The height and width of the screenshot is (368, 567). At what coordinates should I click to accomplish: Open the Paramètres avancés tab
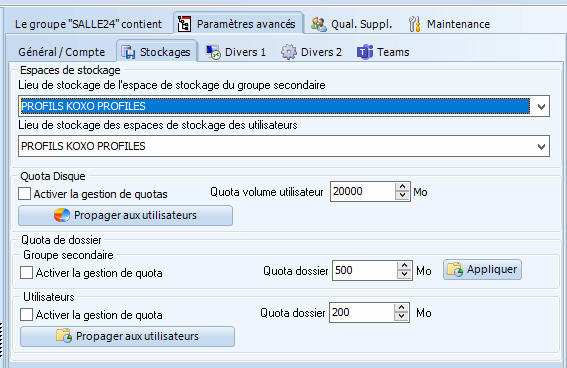point(239,24)
